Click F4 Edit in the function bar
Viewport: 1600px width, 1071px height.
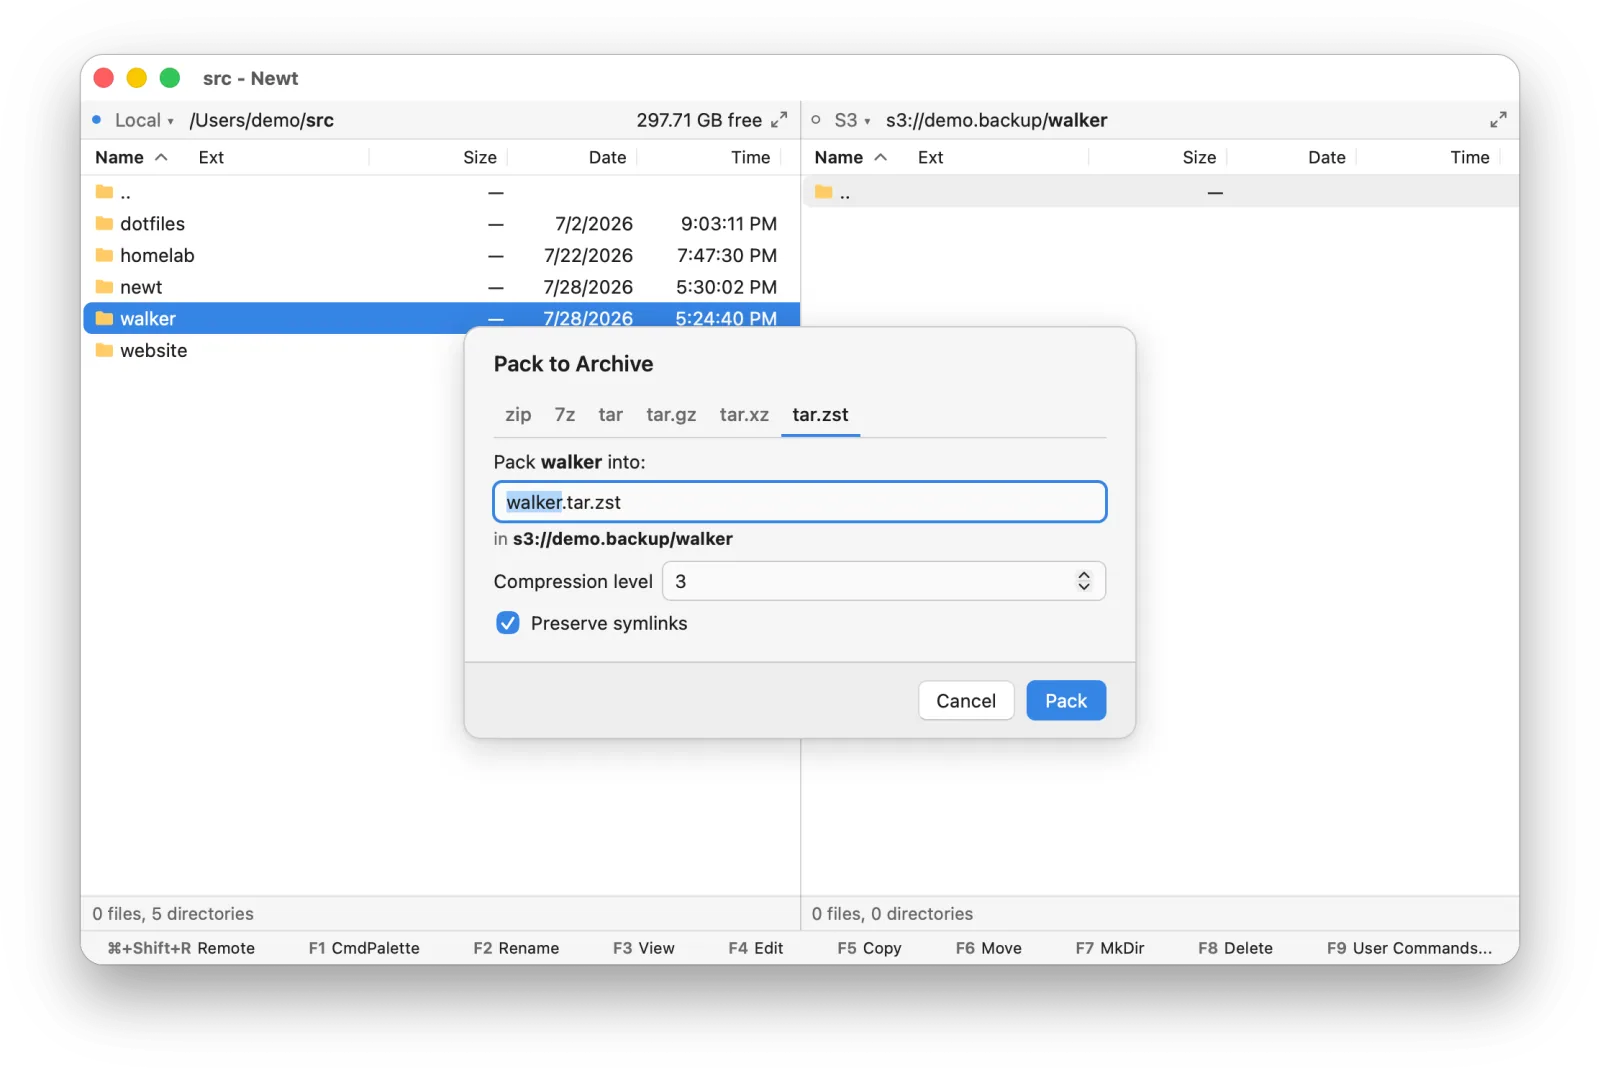coord(755,948)
